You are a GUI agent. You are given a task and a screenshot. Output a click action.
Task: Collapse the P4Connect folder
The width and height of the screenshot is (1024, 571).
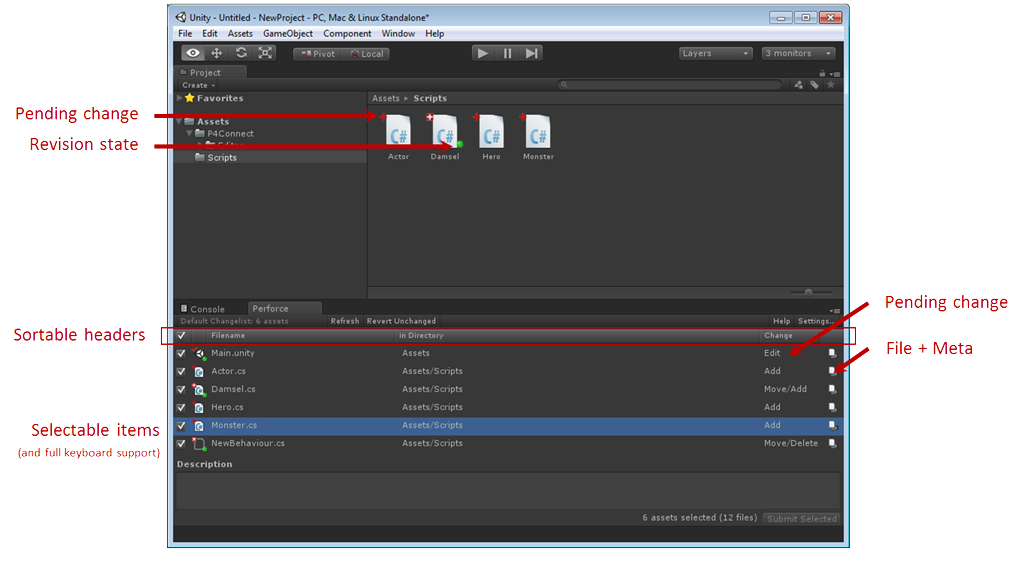189,133
